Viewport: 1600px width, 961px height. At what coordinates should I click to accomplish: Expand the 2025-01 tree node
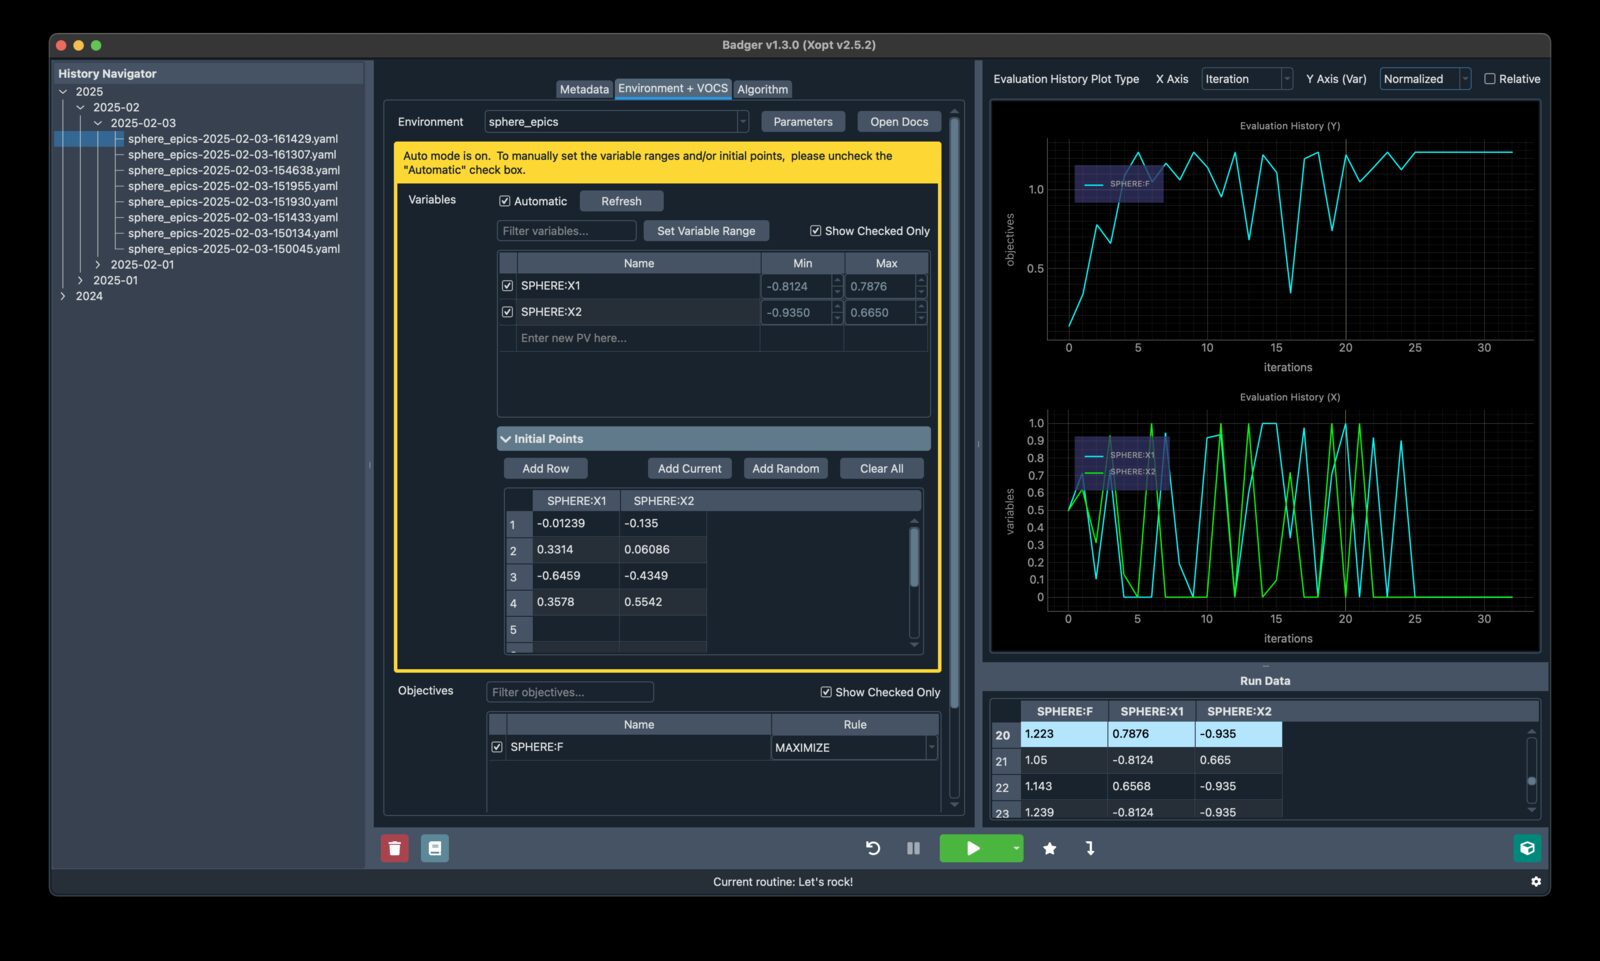click(80, 281)
